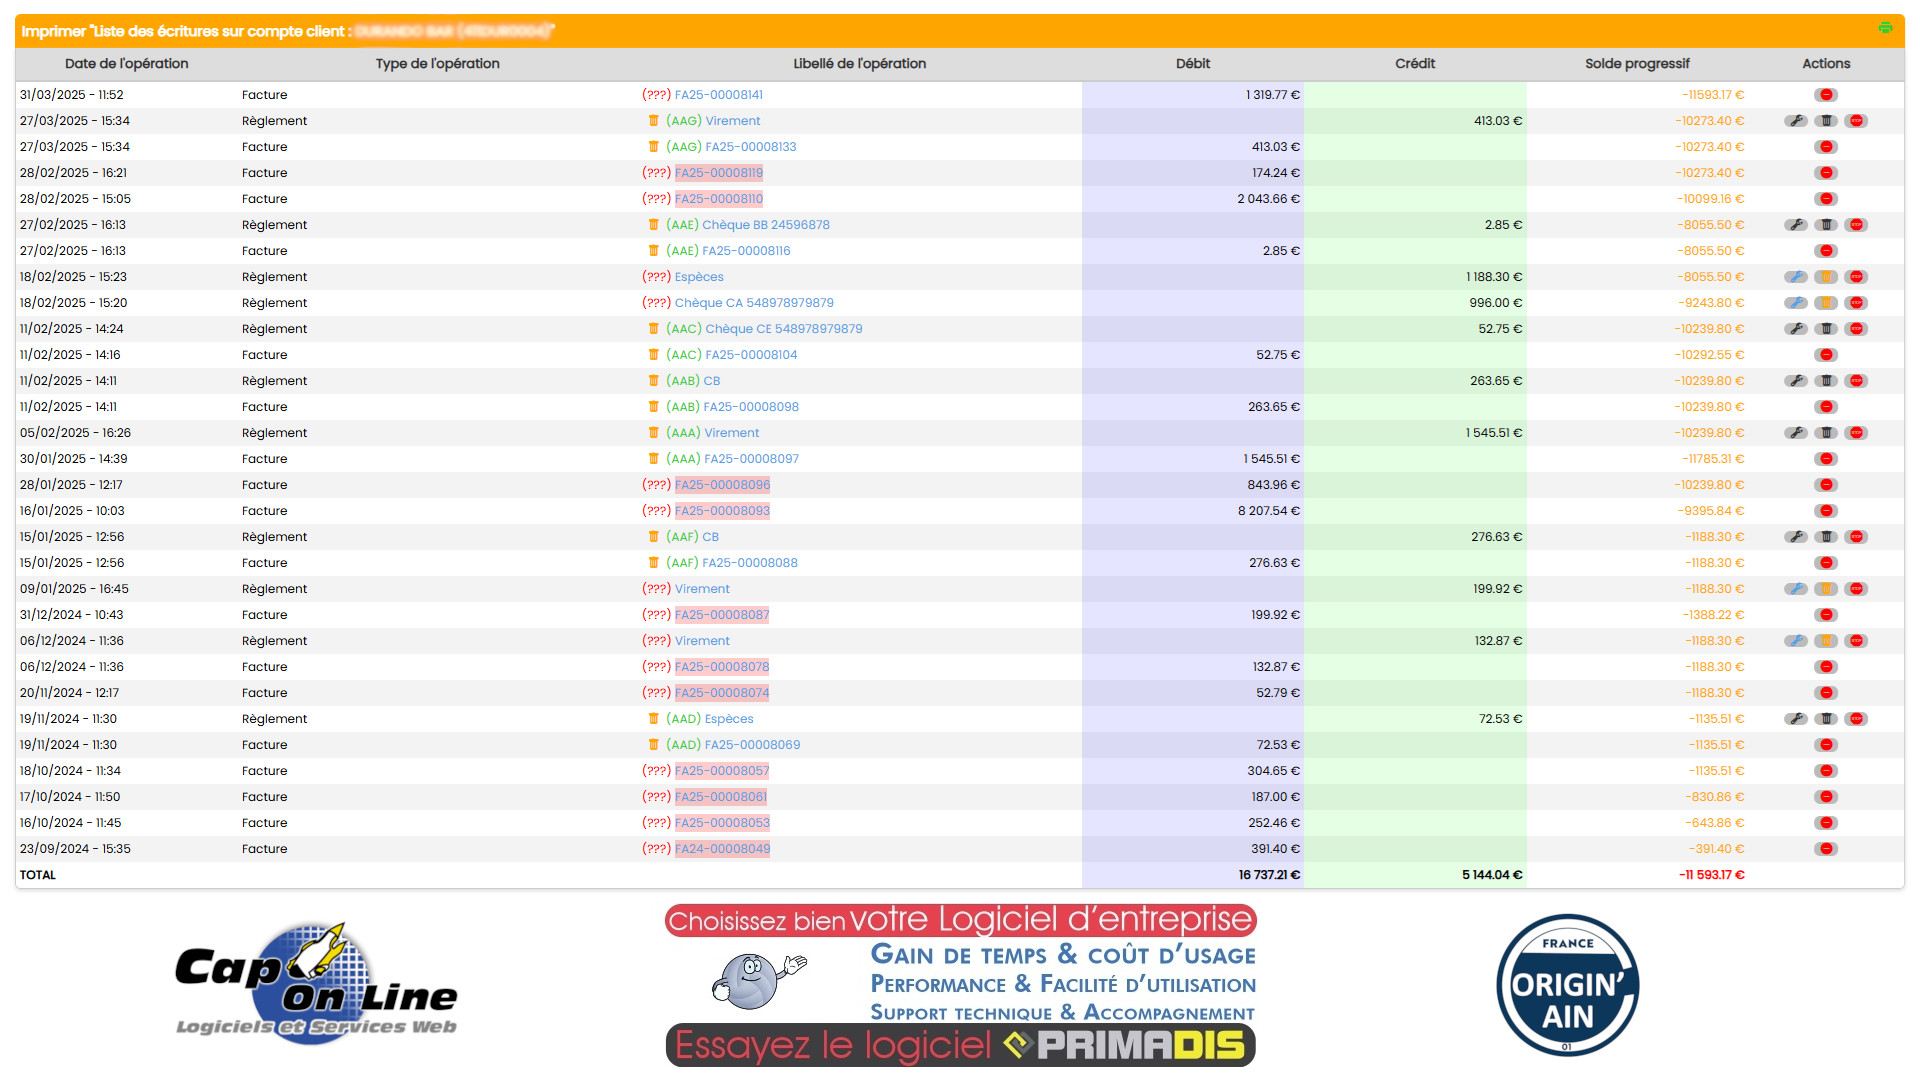Click small orange trash beside (AAE) FA25-00008116 label
Screen dimensions: 1920x1080
tap(653, 251)
